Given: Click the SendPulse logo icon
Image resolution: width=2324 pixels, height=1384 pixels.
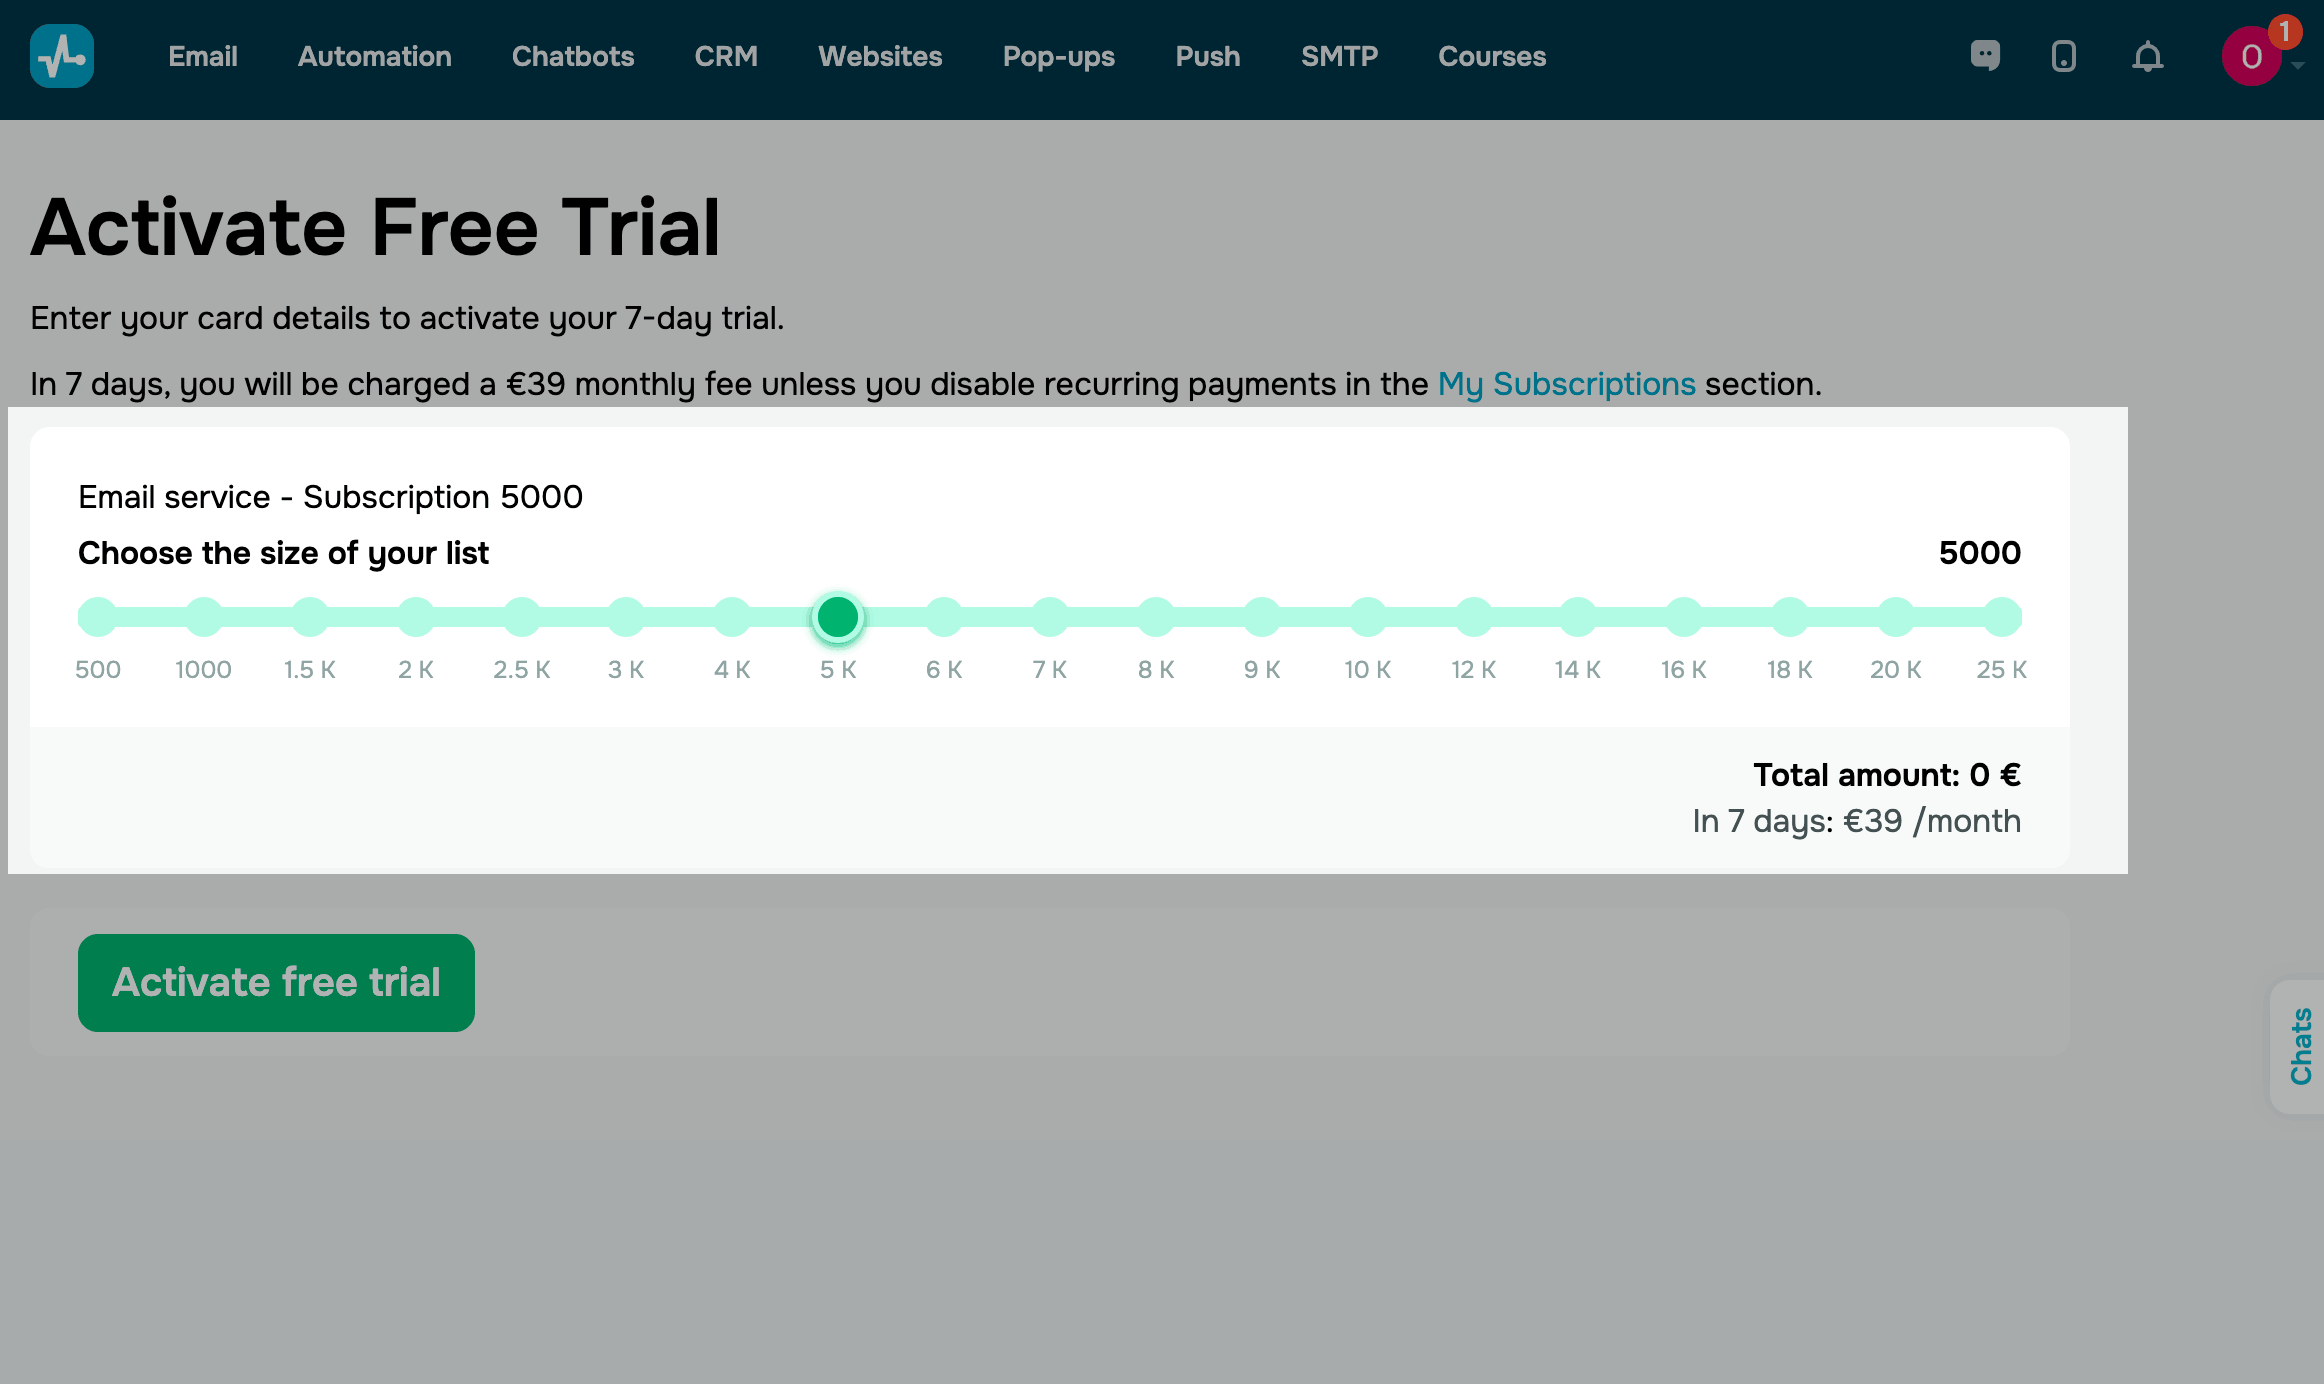Looking at the screenshot, I should 62,56.
